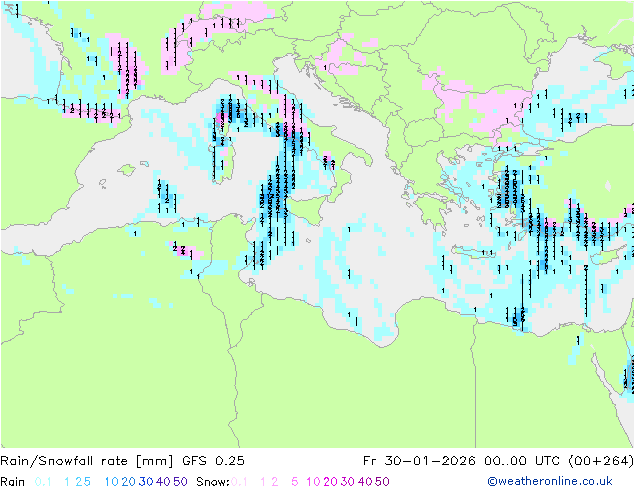This screenshot has height=490, width=634.
Task: Click the 'Snow:' legend label
Action: click(x=213, y=482)
